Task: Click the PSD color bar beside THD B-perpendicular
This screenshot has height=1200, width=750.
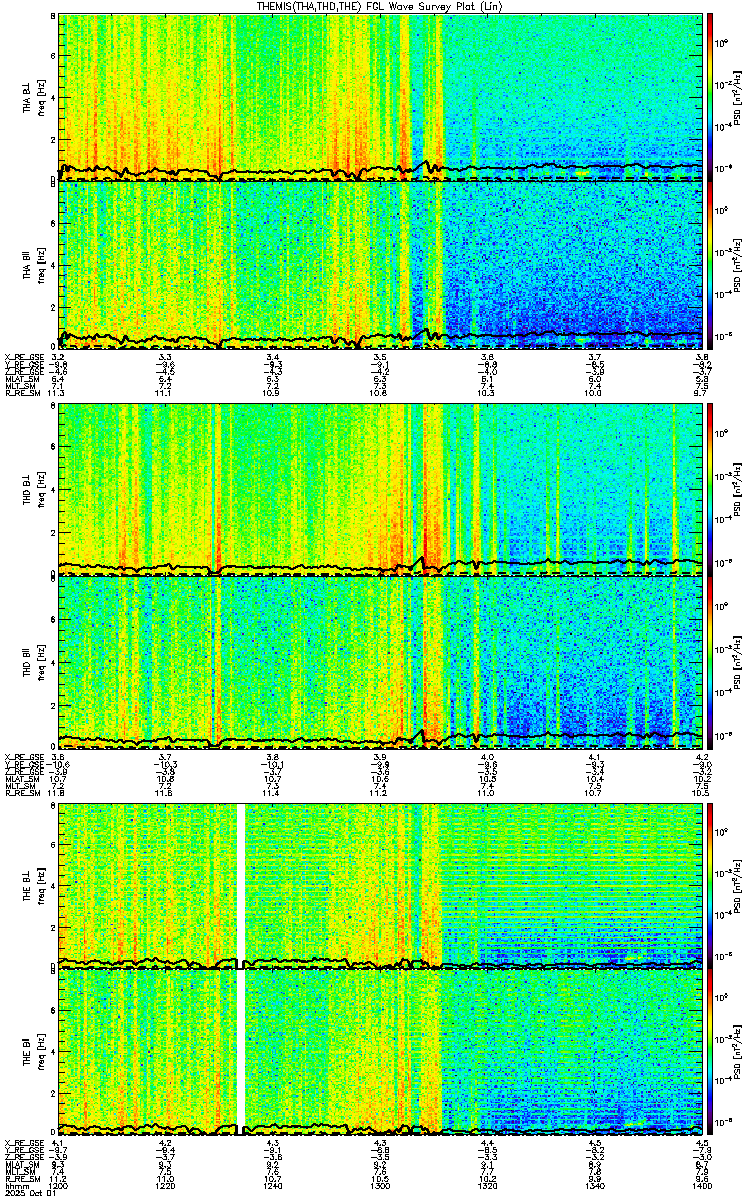Action: [x=711, y=490]
